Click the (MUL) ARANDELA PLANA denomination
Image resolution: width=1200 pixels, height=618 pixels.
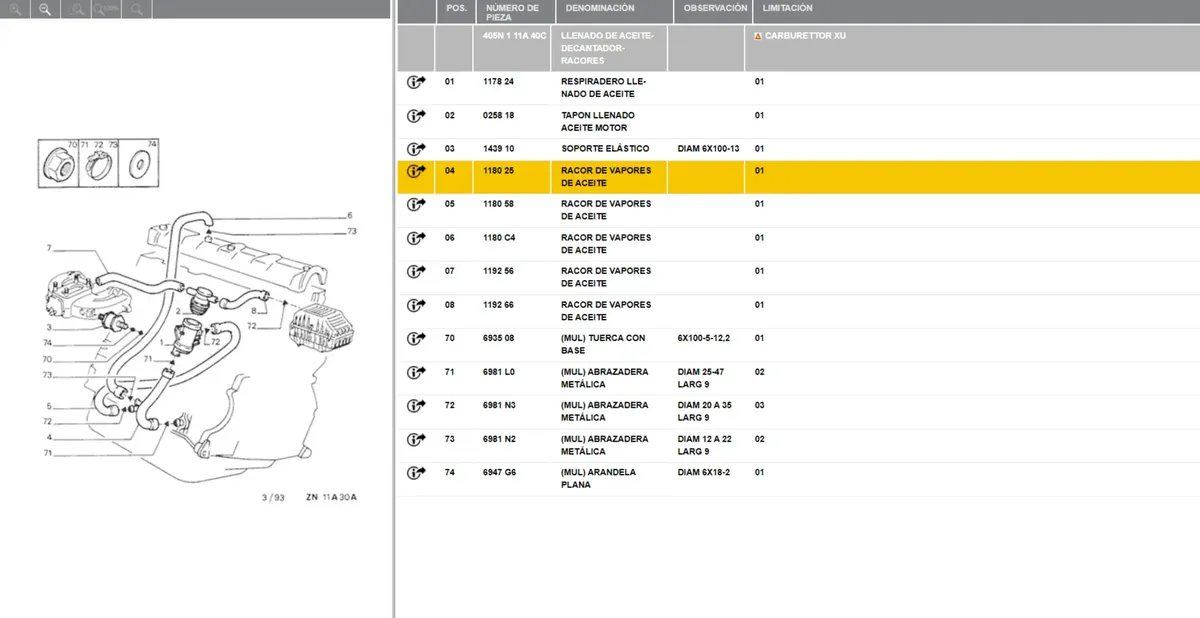tap(599, 478)
